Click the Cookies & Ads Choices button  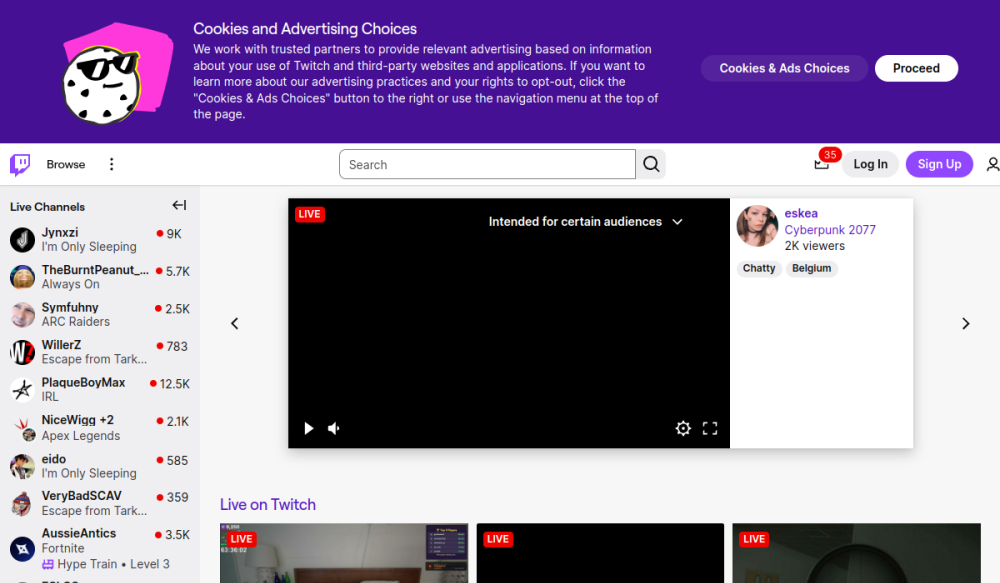[x=784, y=68]
